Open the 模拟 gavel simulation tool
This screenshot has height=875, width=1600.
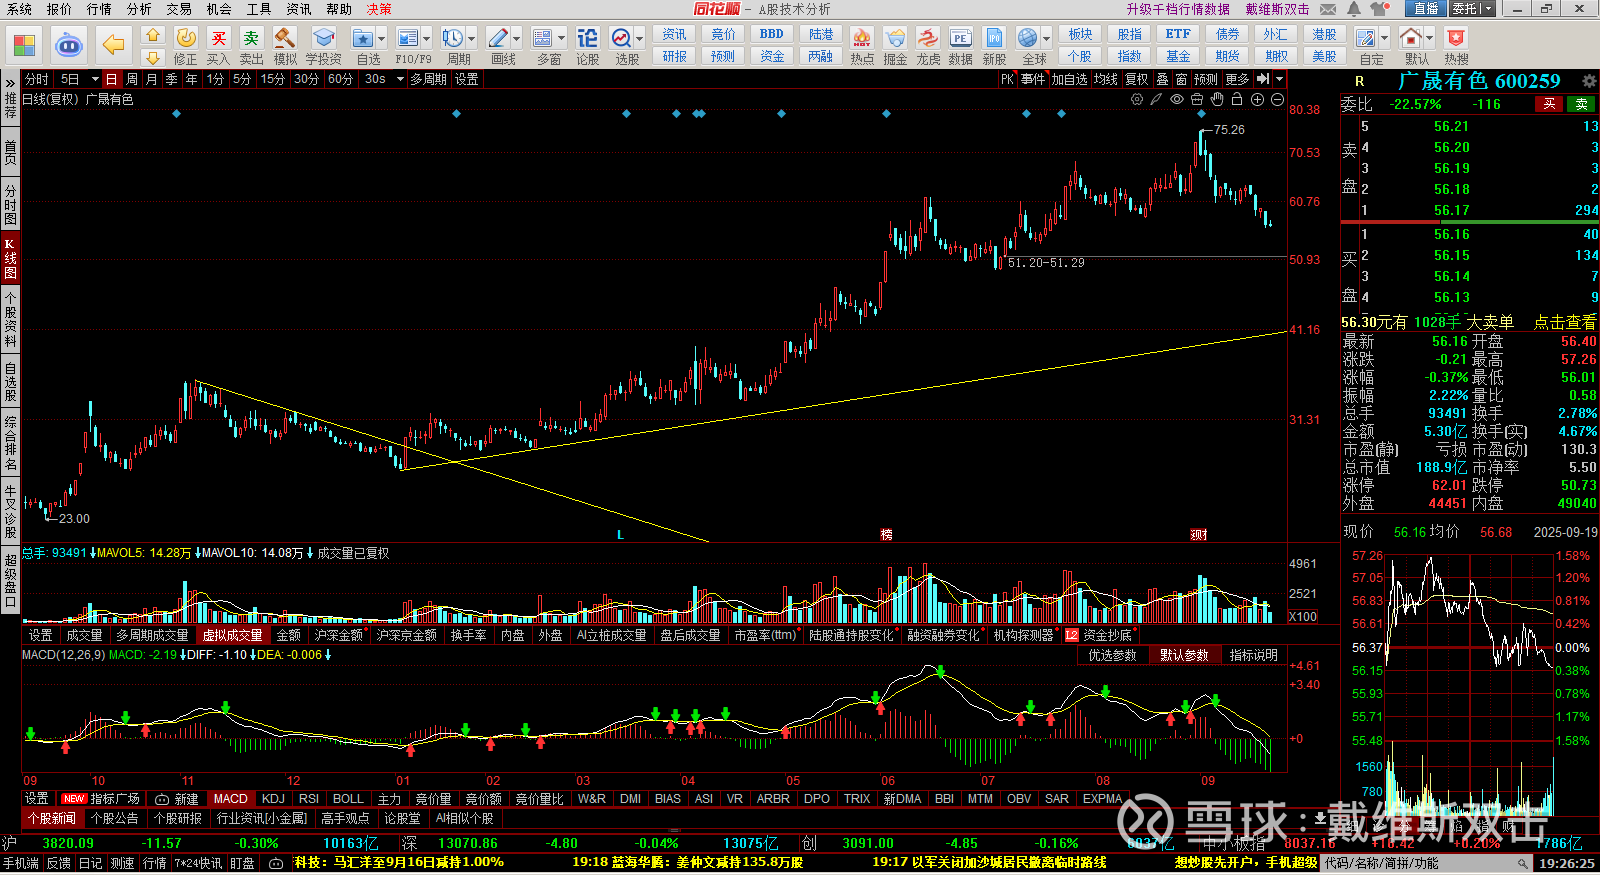pos(285,45)
